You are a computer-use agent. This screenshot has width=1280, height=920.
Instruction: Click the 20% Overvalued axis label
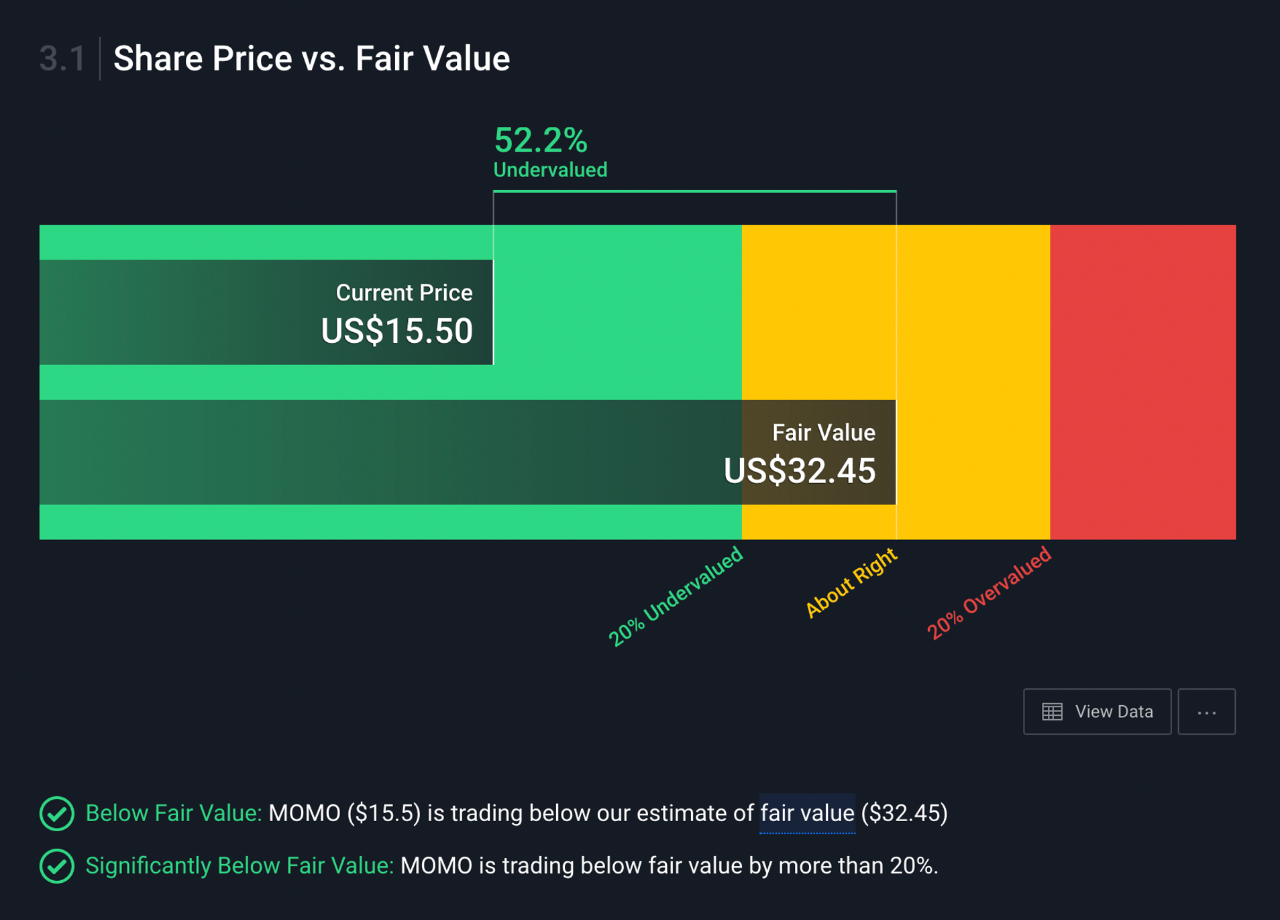coord(989,594)
